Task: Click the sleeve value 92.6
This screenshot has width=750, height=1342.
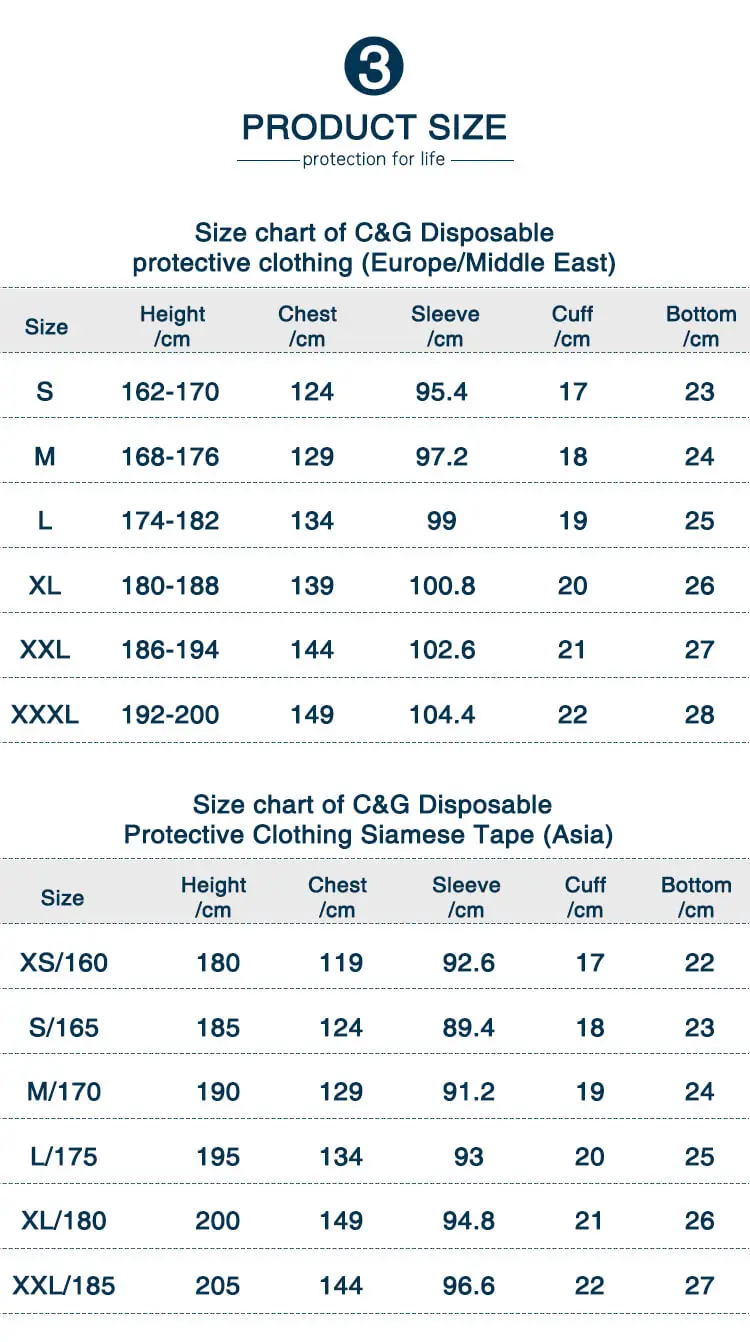Action: [468, 963]
